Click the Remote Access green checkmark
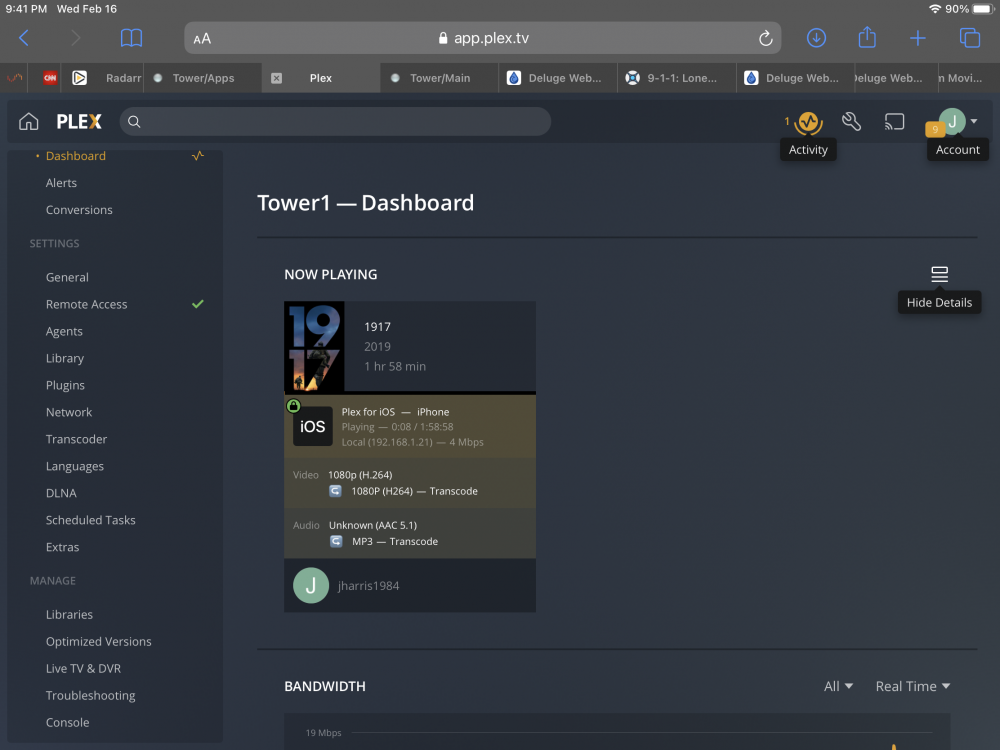Screen dimensions: 1000x750 [x=198, y=304]
